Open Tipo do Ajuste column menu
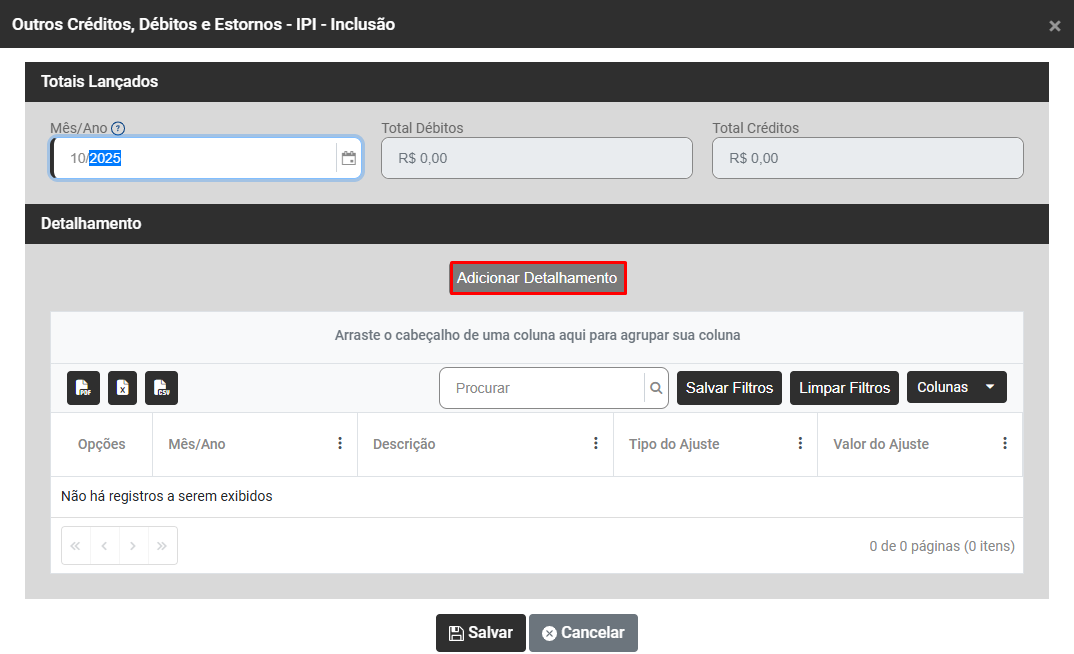This screenshot has width=1074, height=654. (x=800, y=444)
